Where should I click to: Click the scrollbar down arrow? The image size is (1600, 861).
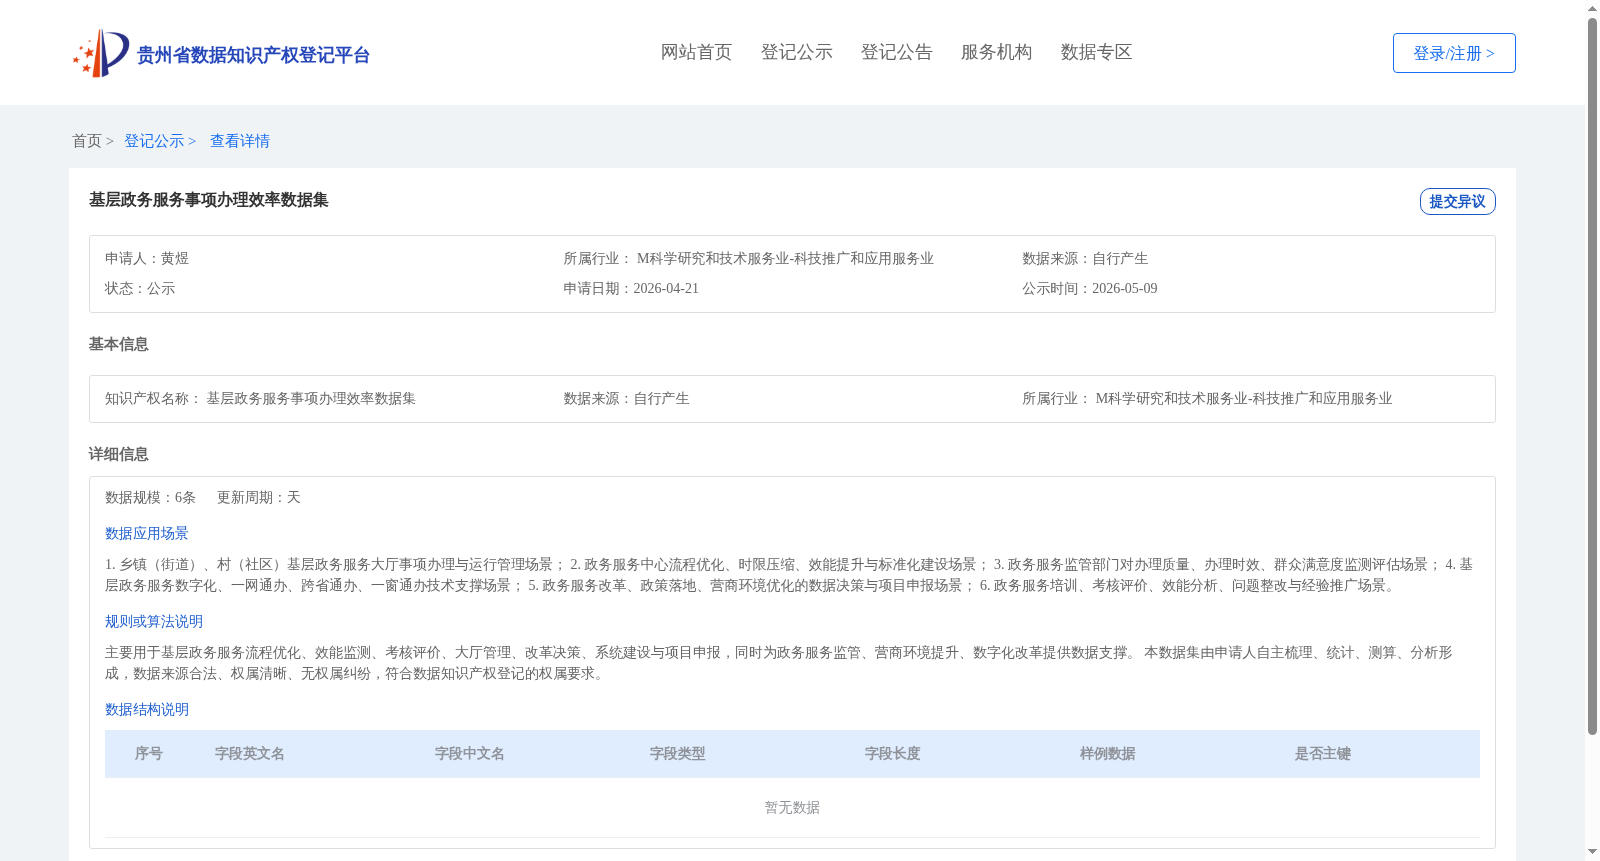point(1592,853)
